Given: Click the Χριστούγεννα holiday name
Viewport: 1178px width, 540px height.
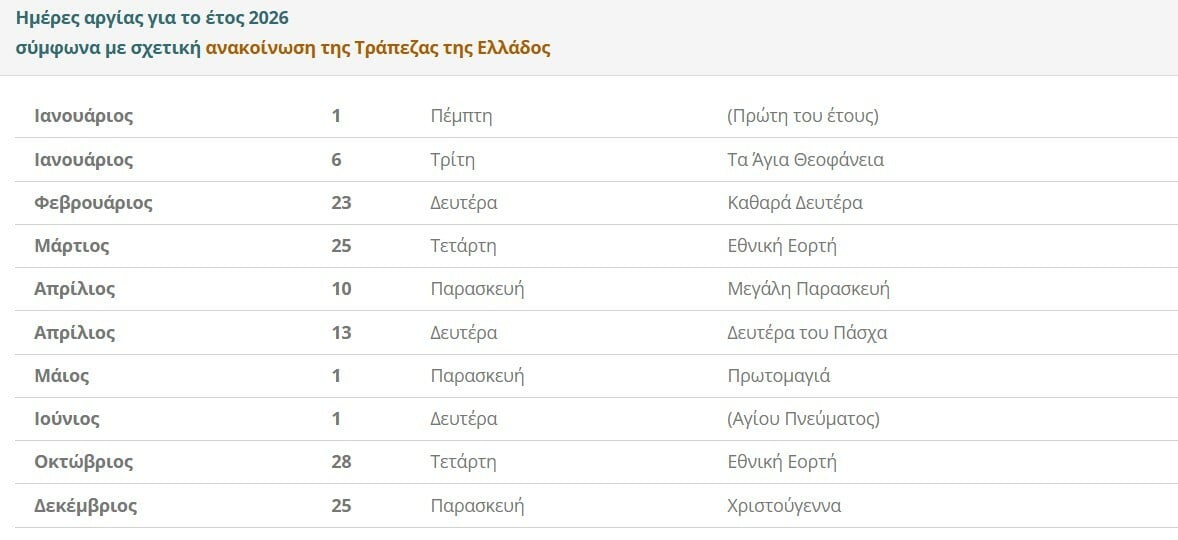Looking at the screenshot, I should click(784, 506).
